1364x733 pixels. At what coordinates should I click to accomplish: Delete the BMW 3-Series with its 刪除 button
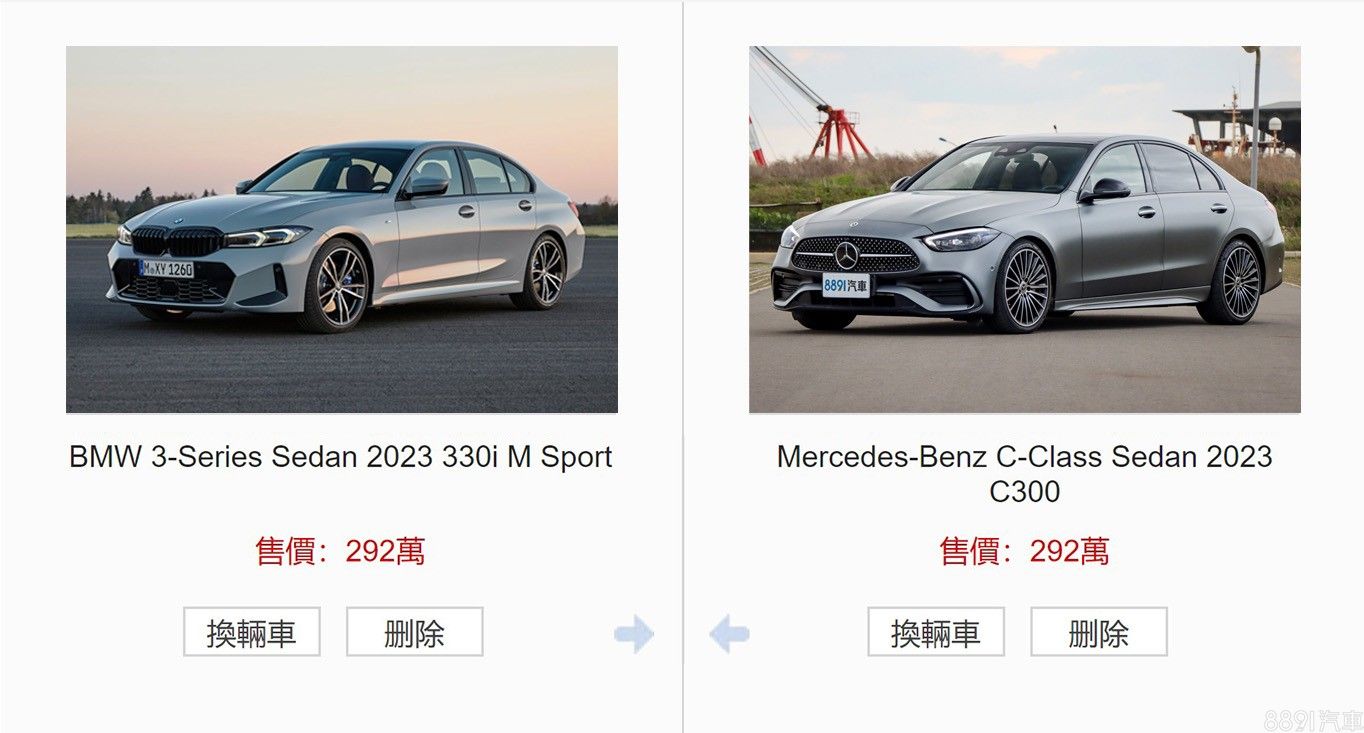coord(415,632)
